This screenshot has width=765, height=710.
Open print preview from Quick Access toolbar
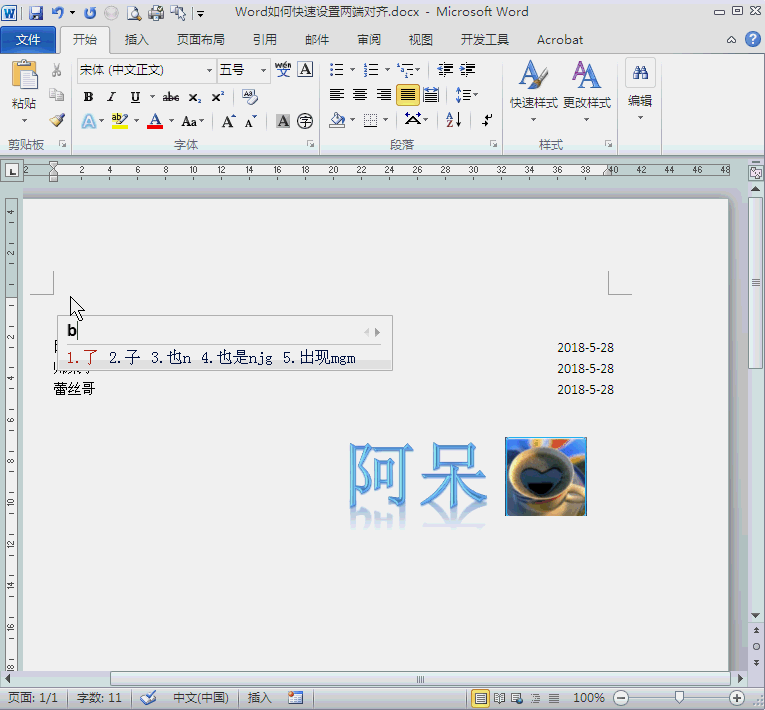[x=134, y=13]
